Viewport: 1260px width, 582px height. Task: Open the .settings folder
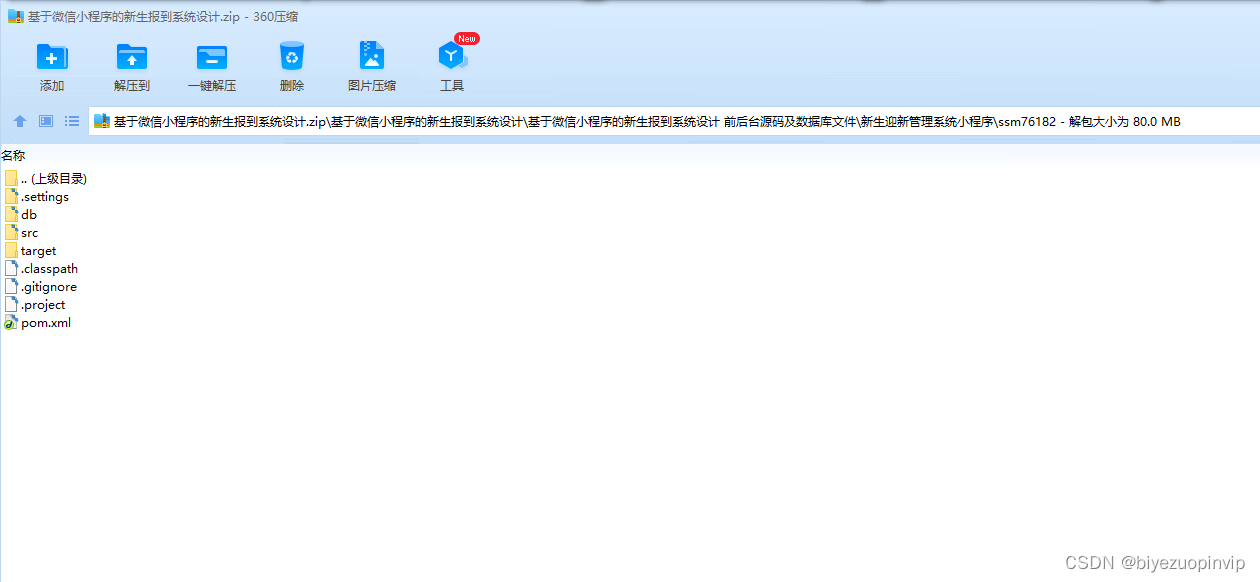coord(45,196)
